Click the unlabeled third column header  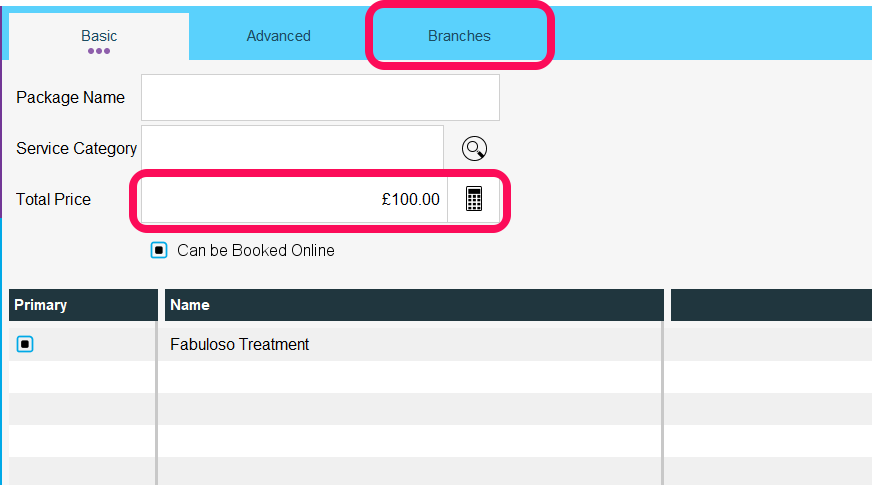[771, 305]
